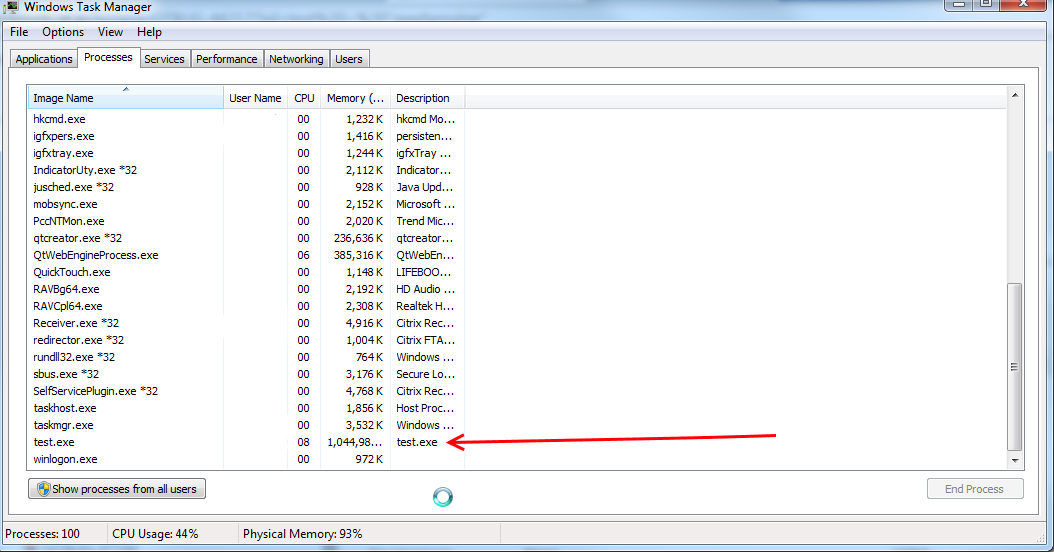
Task: Switch to the Applications tab
Action: click(x=44, y=59)
